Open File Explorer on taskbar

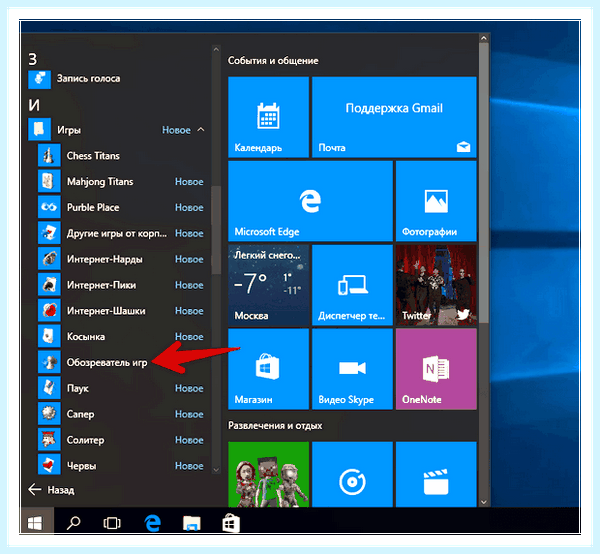click(x=191, y=523)
